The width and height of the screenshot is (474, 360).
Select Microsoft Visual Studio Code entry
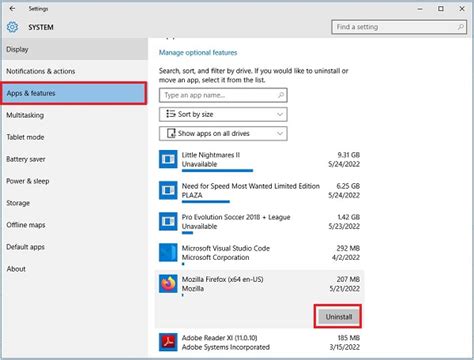click(259, 254)
